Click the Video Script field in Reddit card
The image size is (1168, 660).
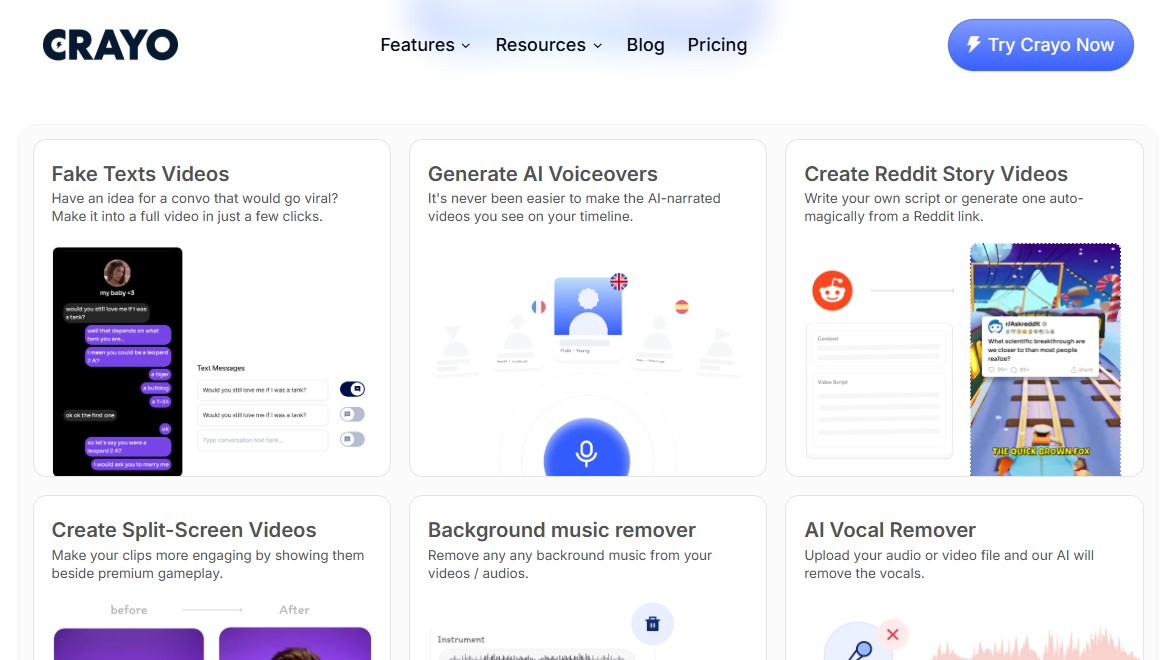(x=879, y=410)
